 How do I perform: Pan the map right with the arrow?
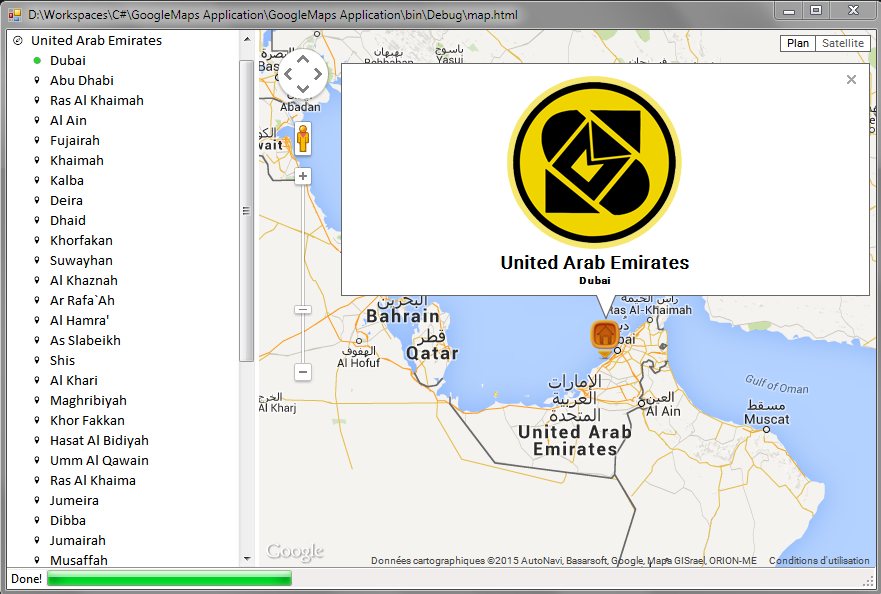tap(317, 74)
